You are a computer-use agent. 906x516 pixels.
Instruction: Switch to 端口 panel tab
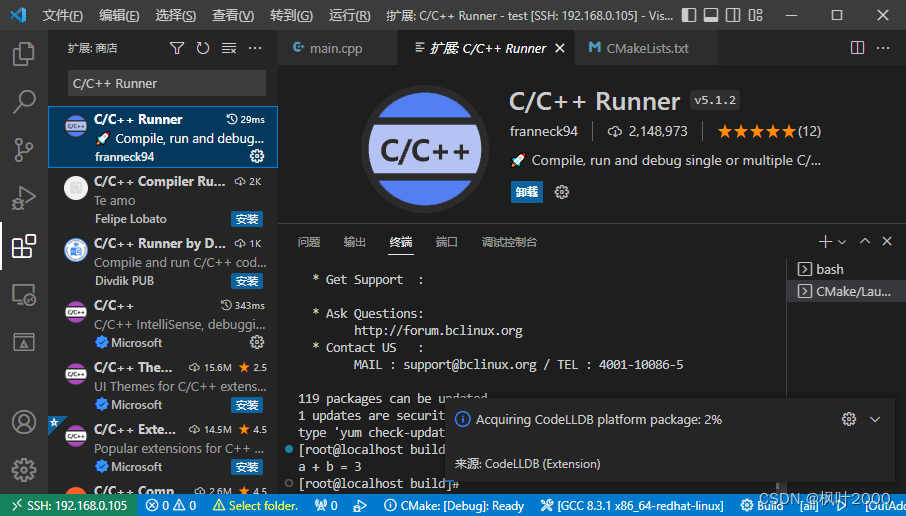coord(446,242)
